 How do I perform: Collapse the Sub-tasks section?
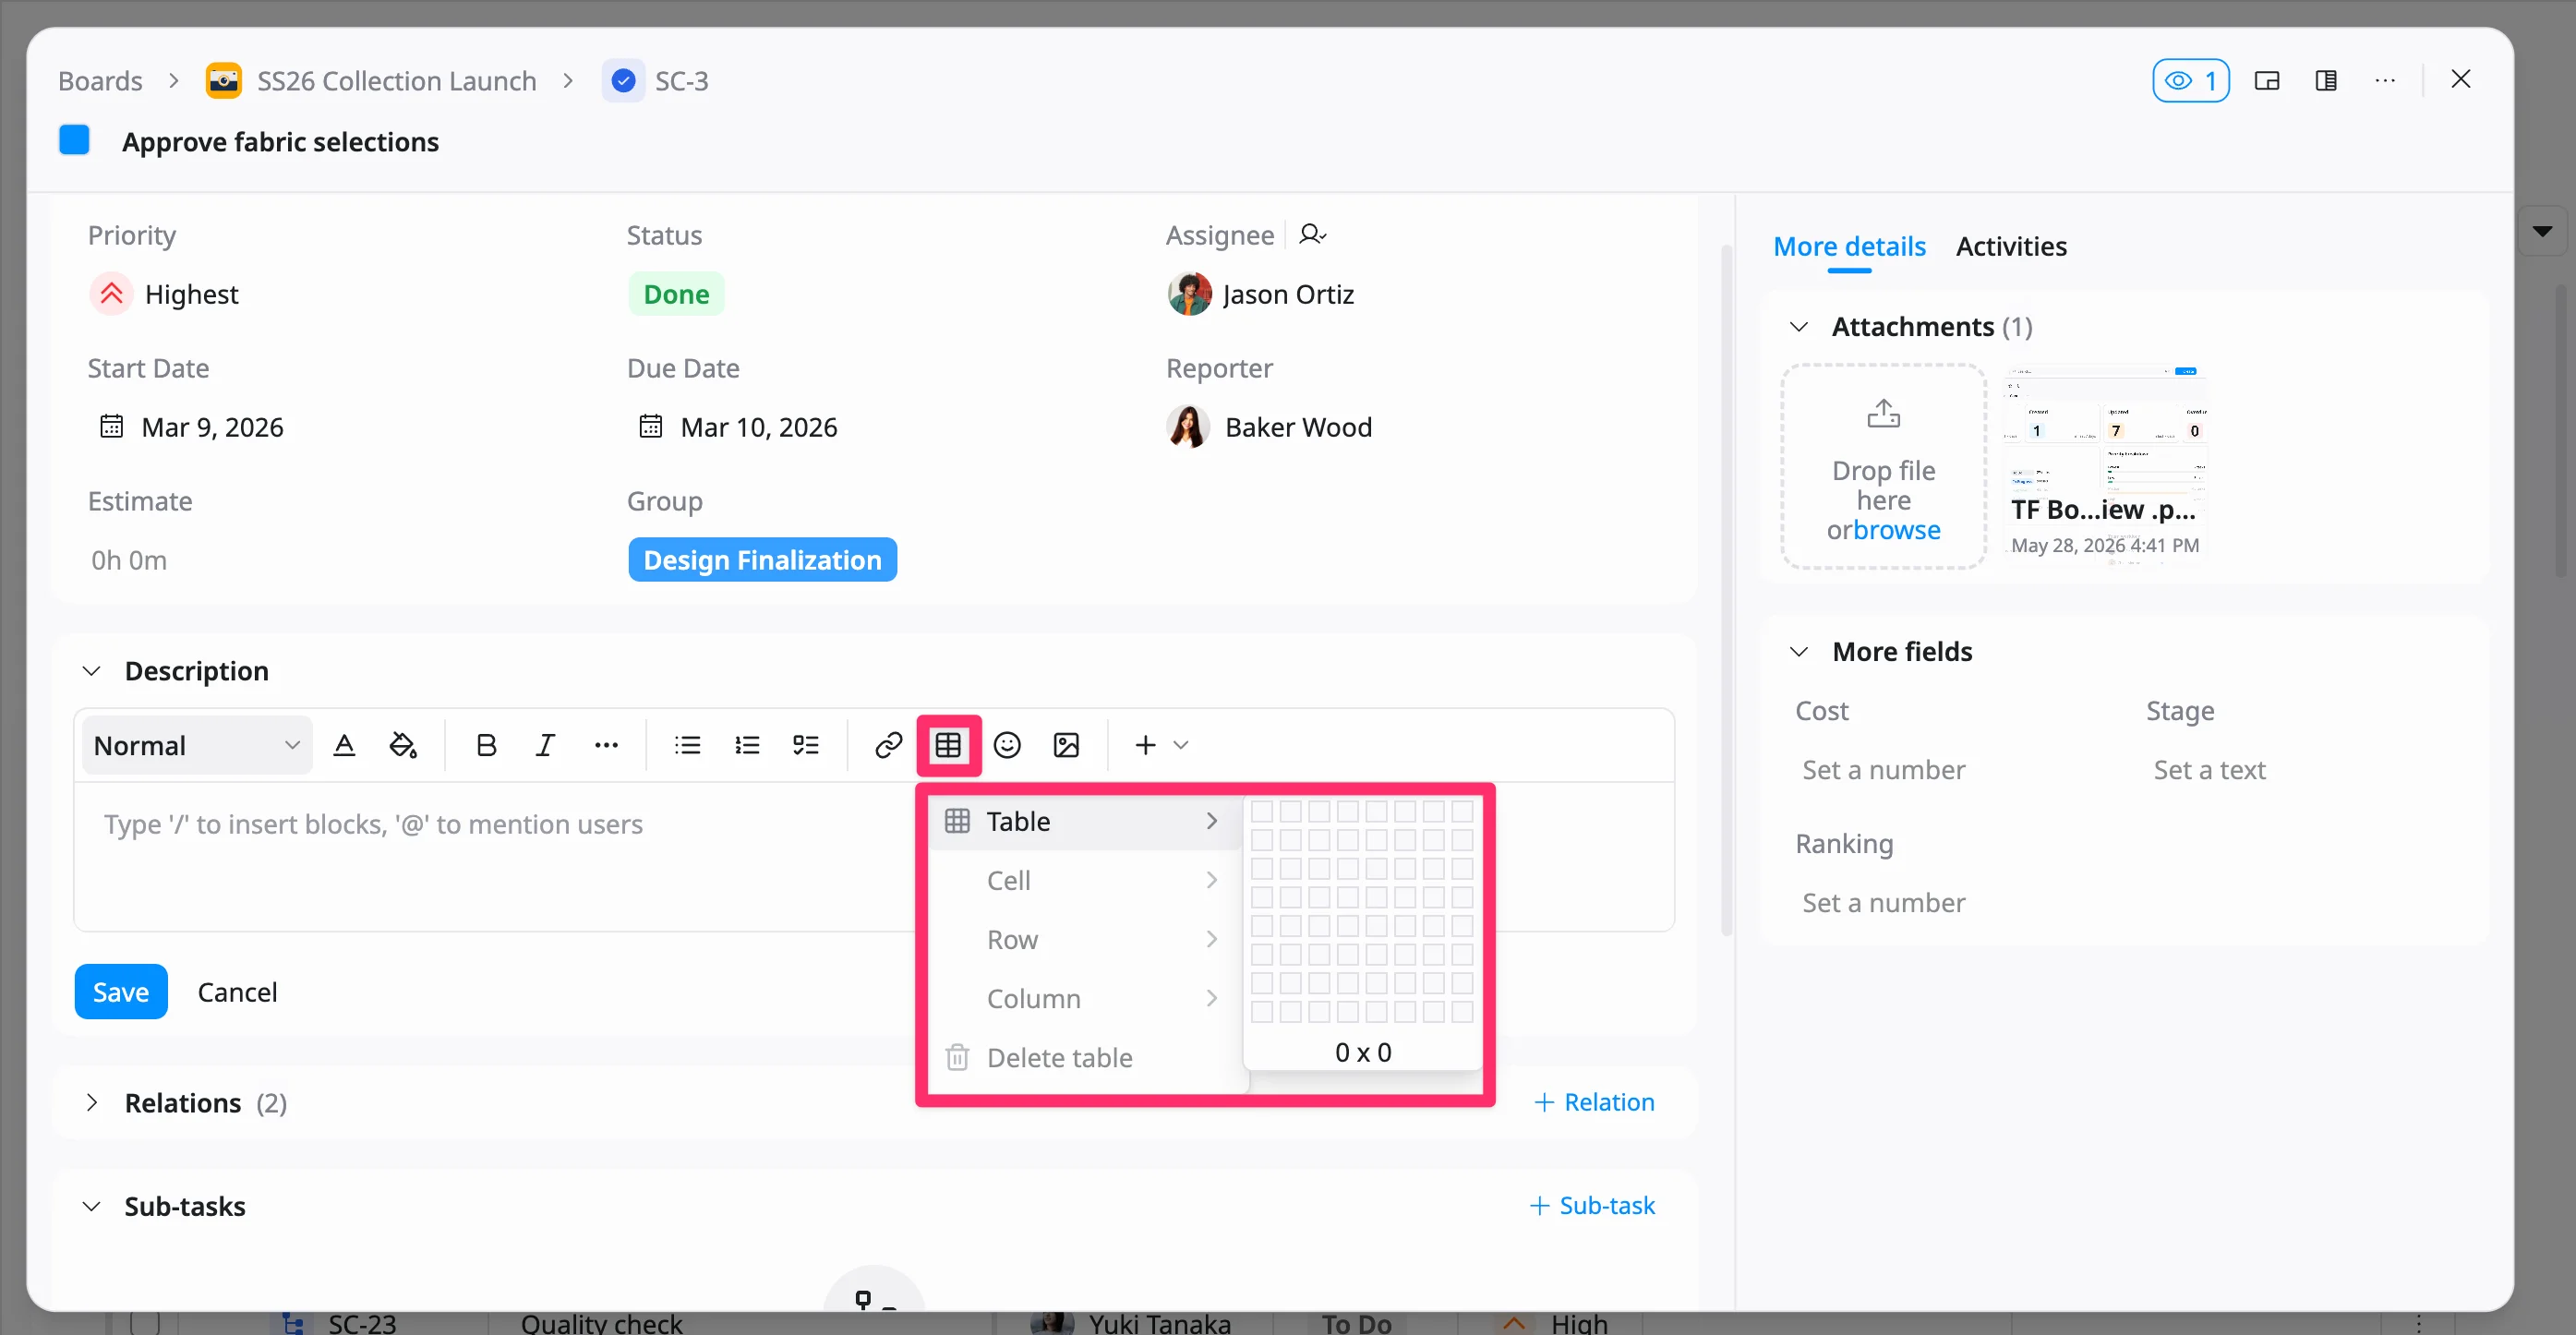91,1206
